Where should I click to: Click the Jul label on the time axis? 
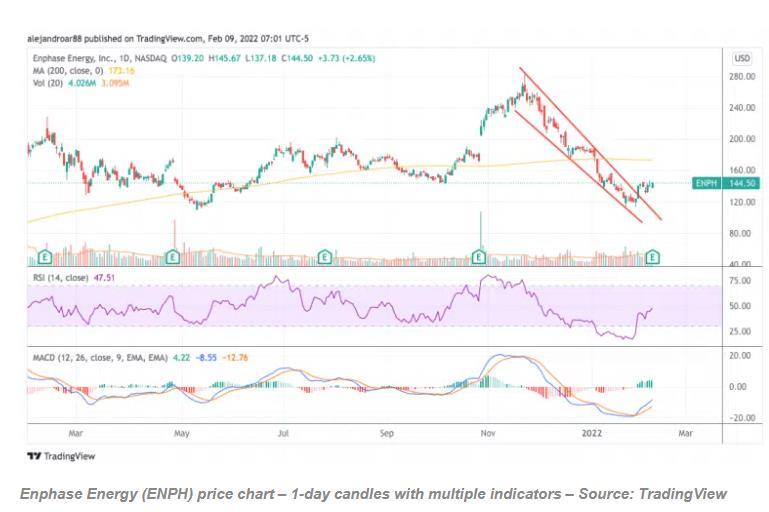[x=283, y=434]
